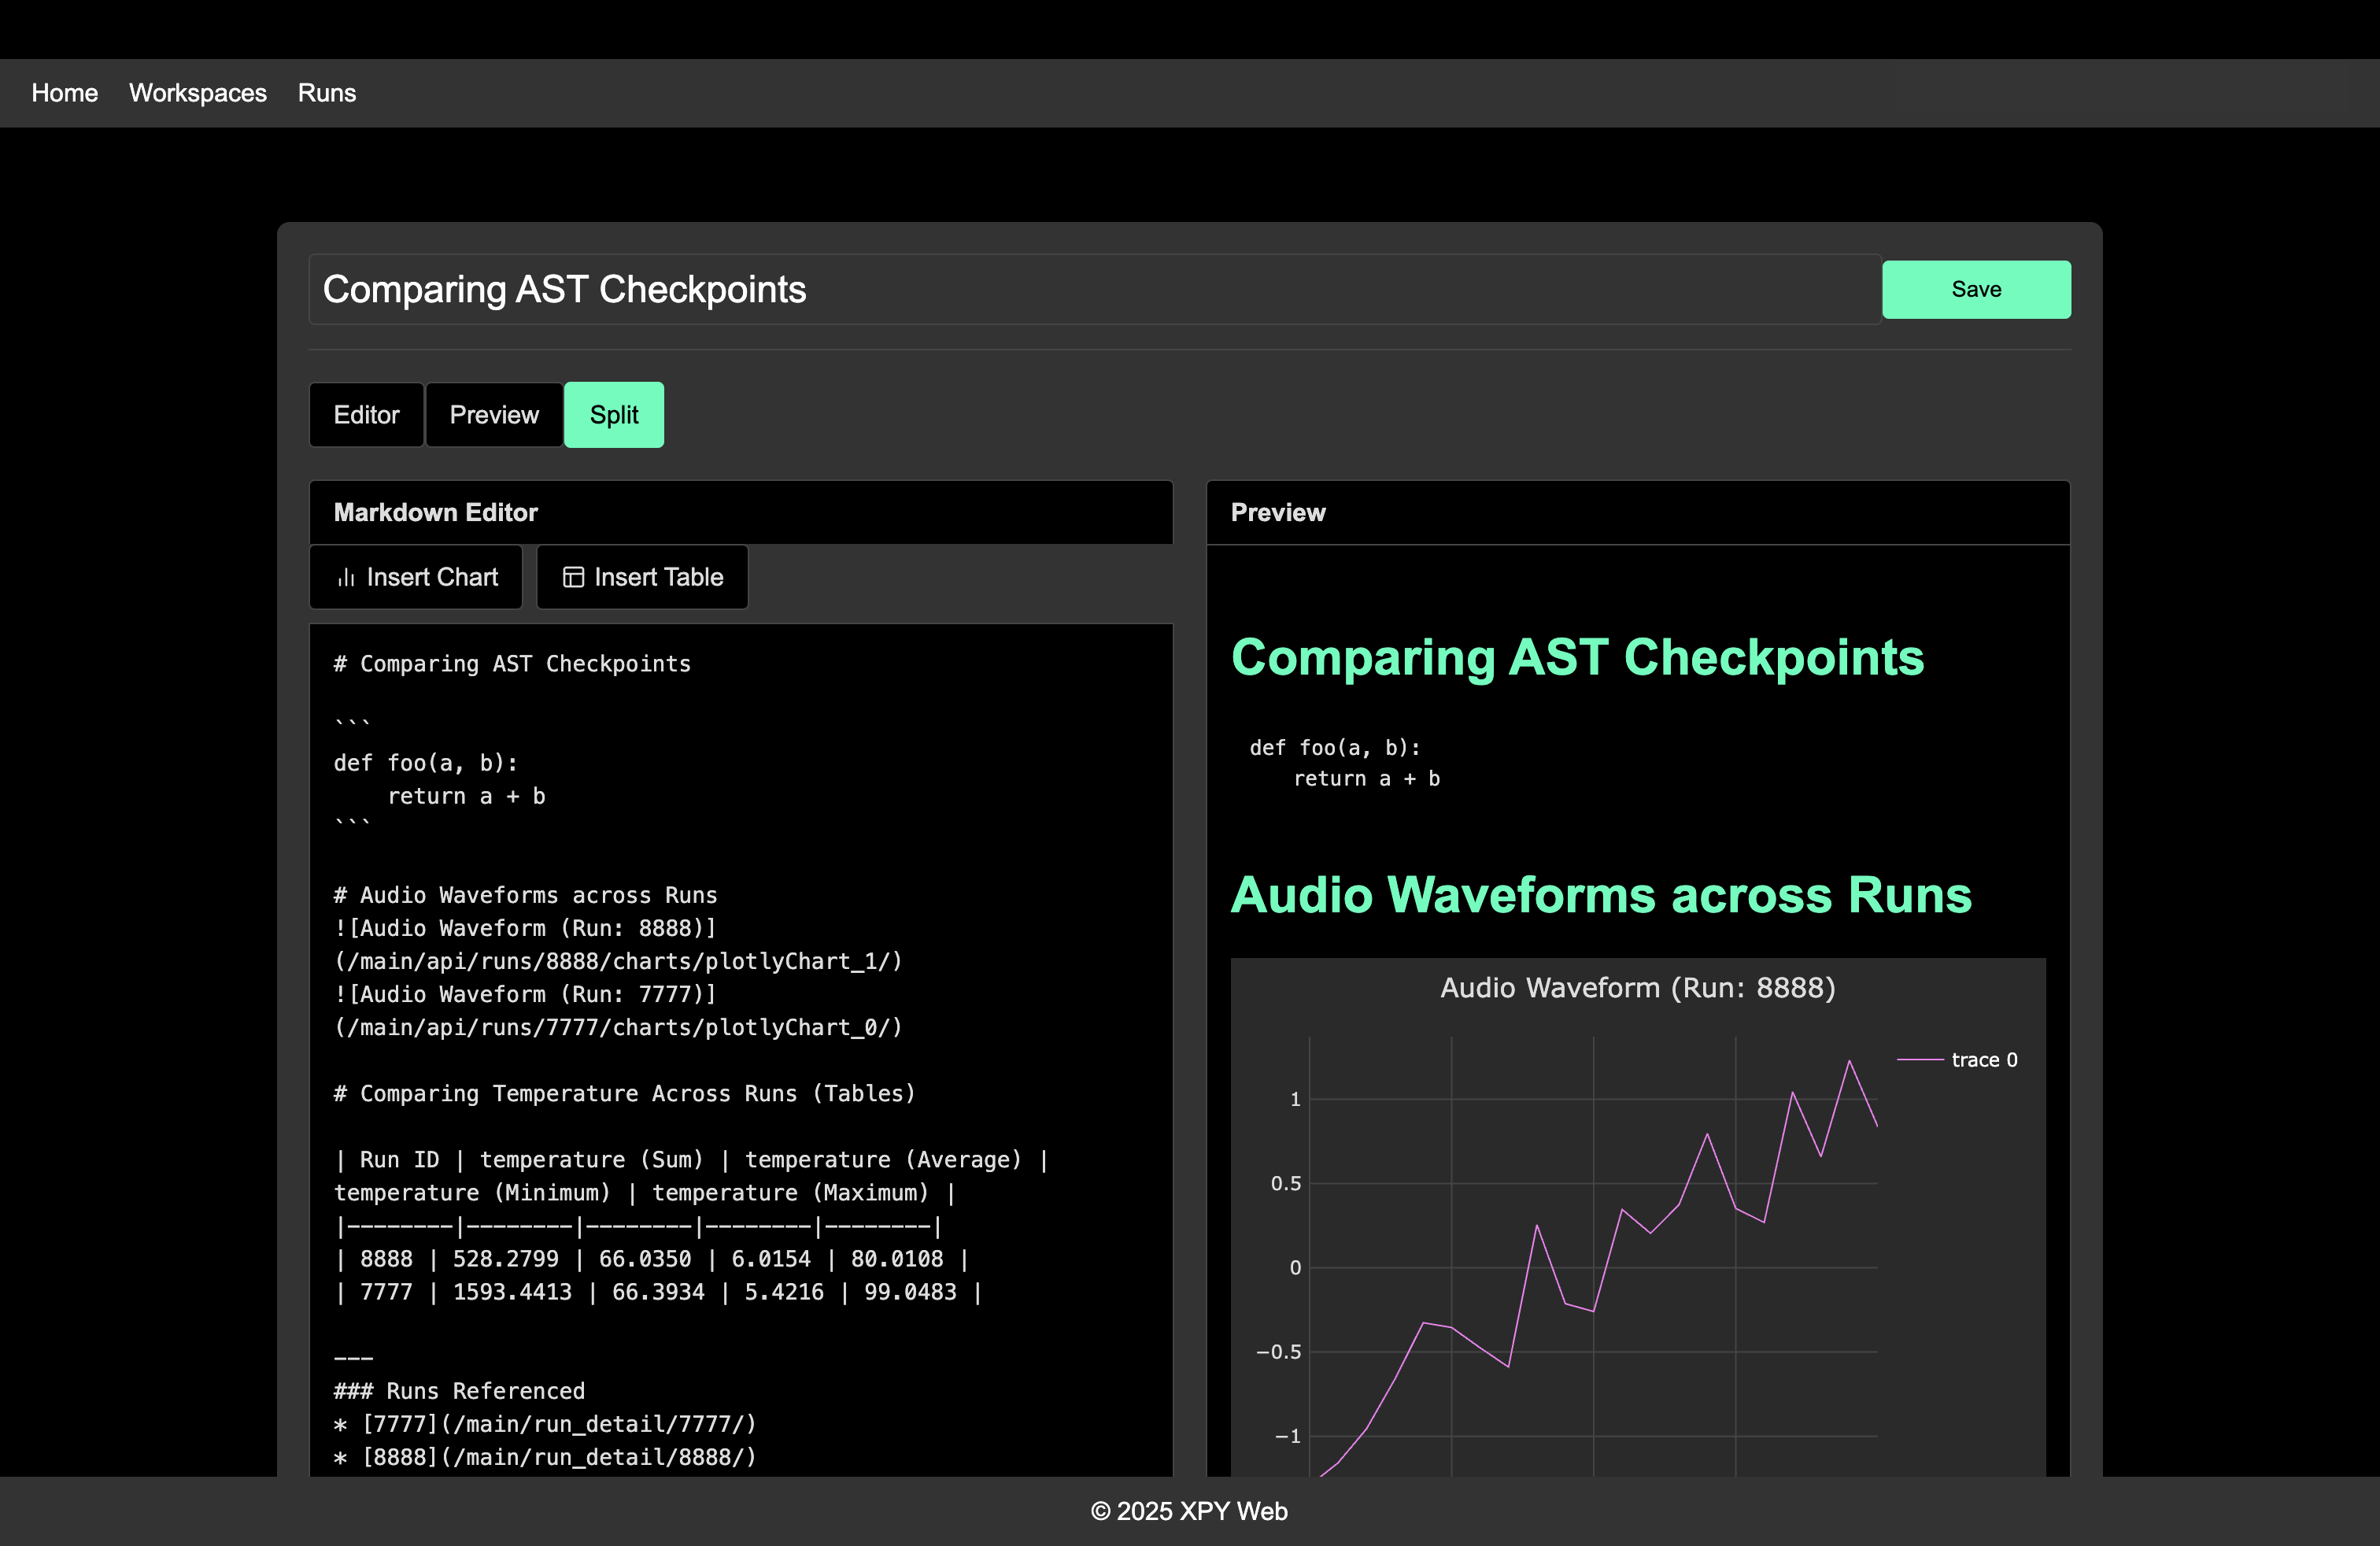
Task: Select the Split view mode
Action: [x=614, y=415]
